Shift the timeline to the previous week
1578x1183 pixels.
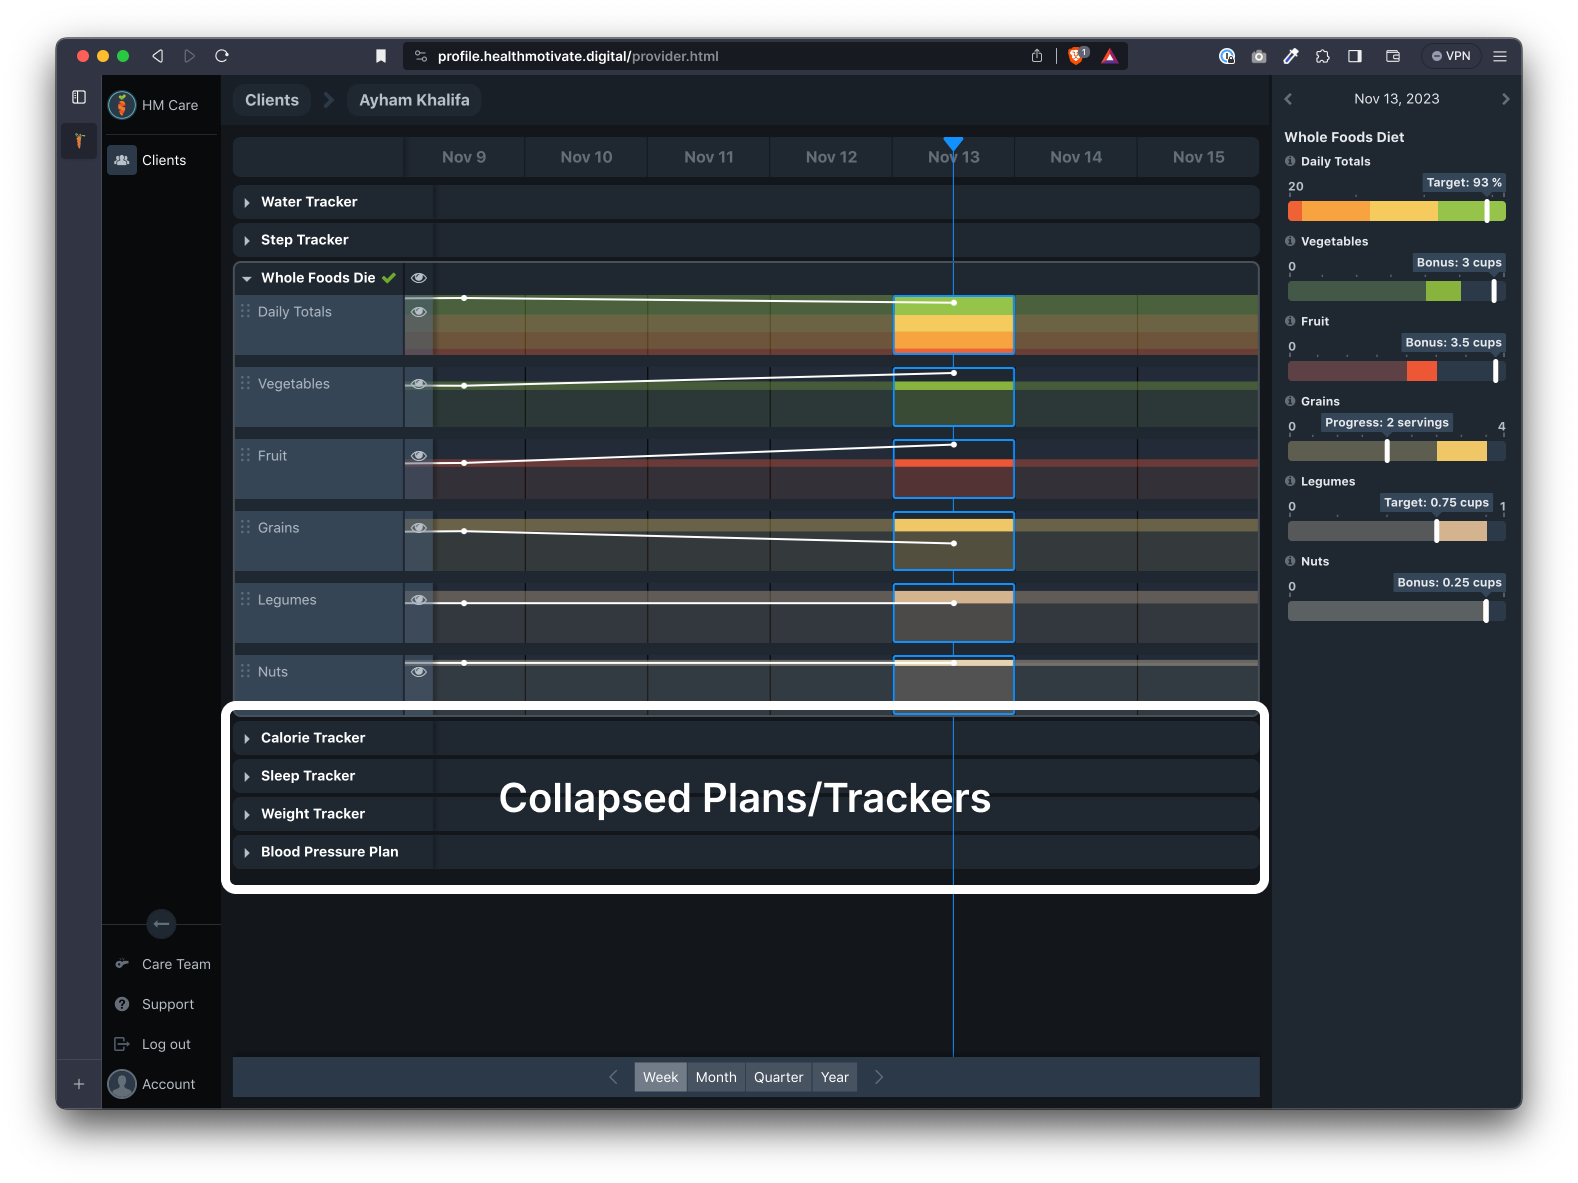[613, 1077]
